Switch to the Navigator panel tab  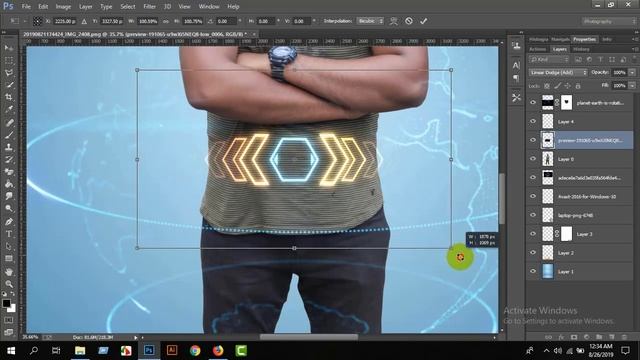[560, 39]
